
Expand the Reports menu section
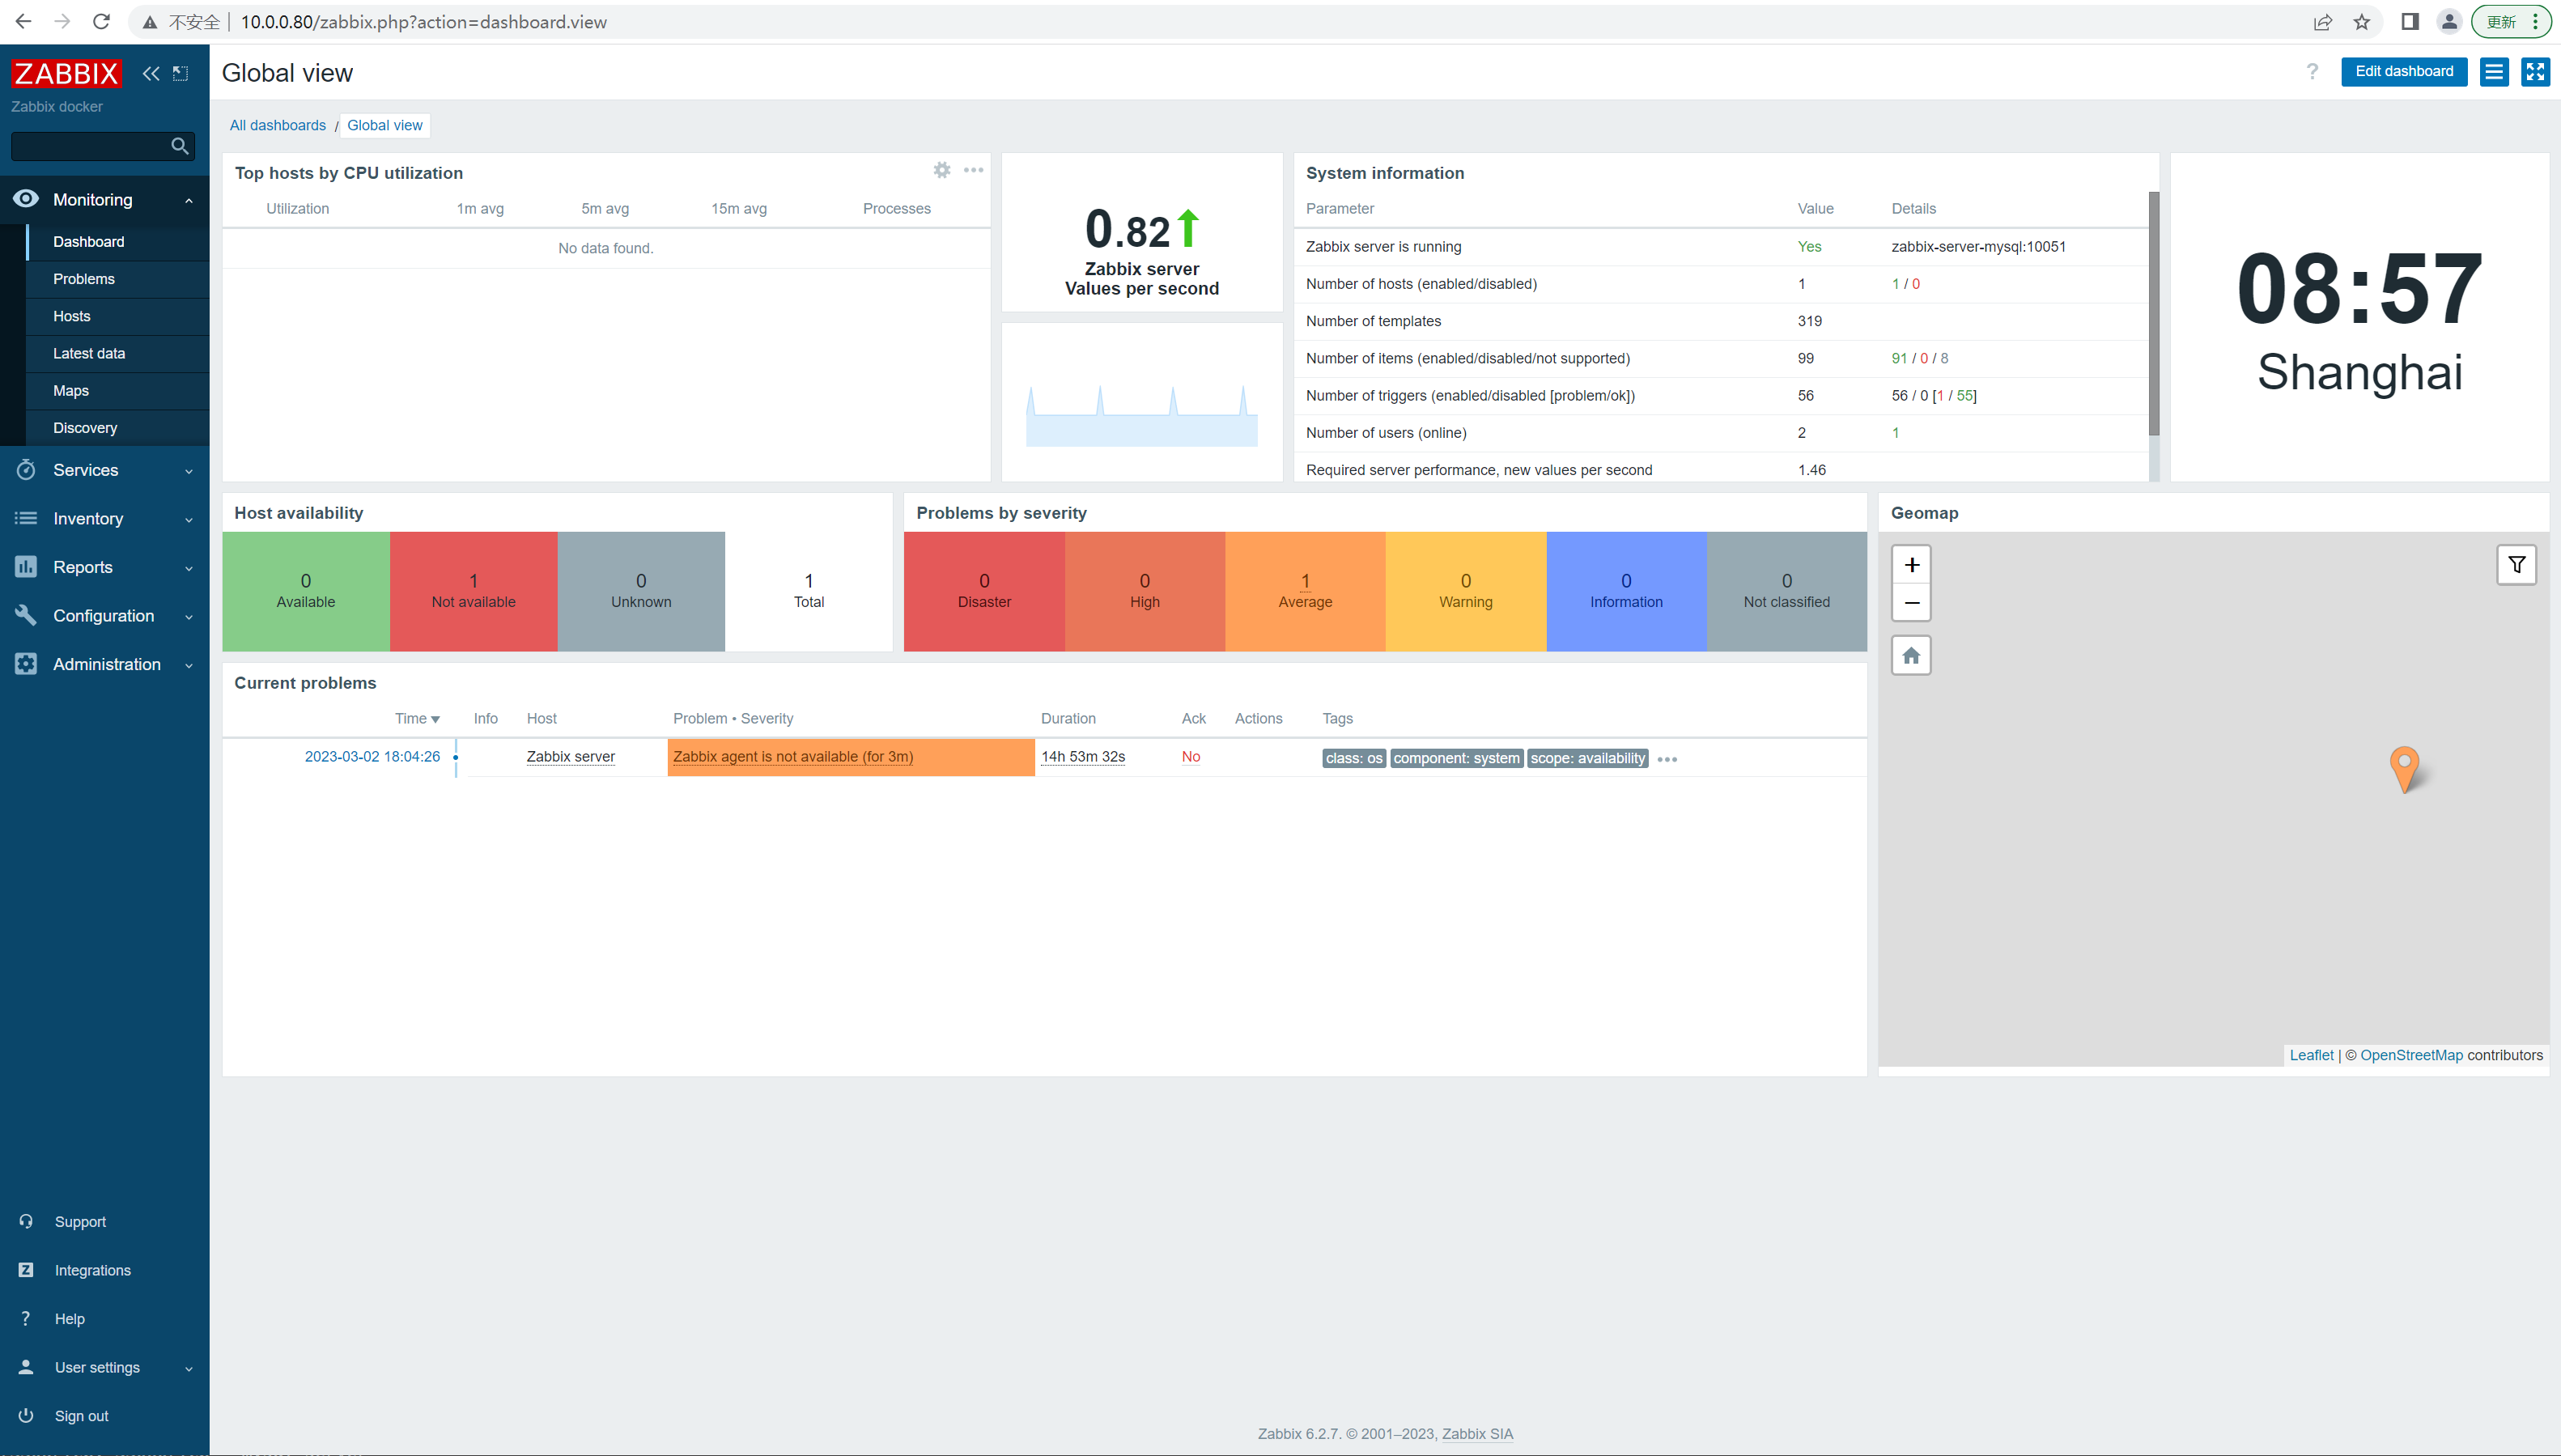coord(189,568)
